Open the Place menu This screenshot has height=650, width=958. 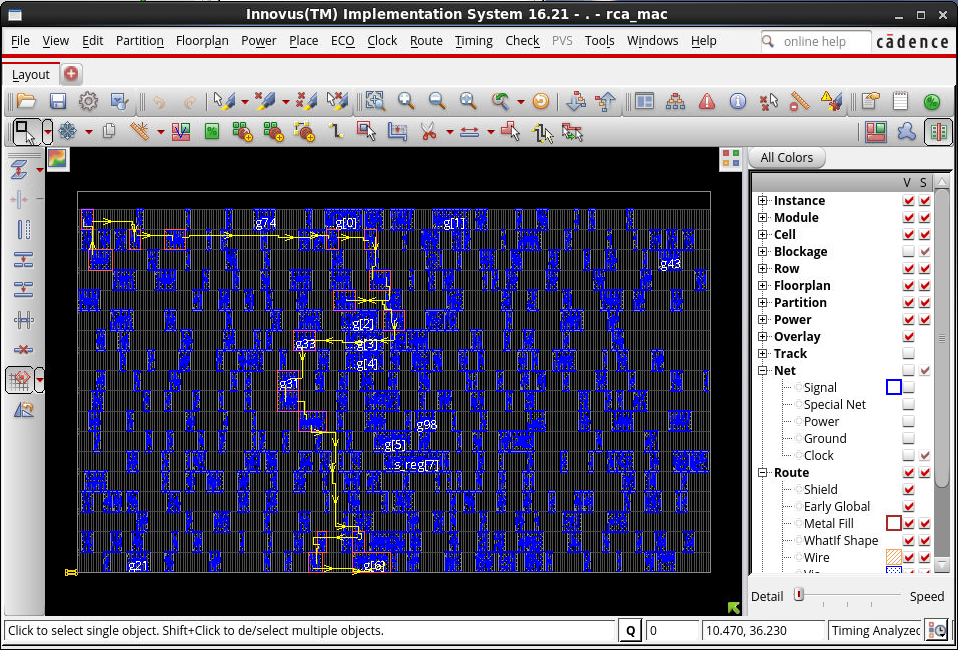pos(304,41)
